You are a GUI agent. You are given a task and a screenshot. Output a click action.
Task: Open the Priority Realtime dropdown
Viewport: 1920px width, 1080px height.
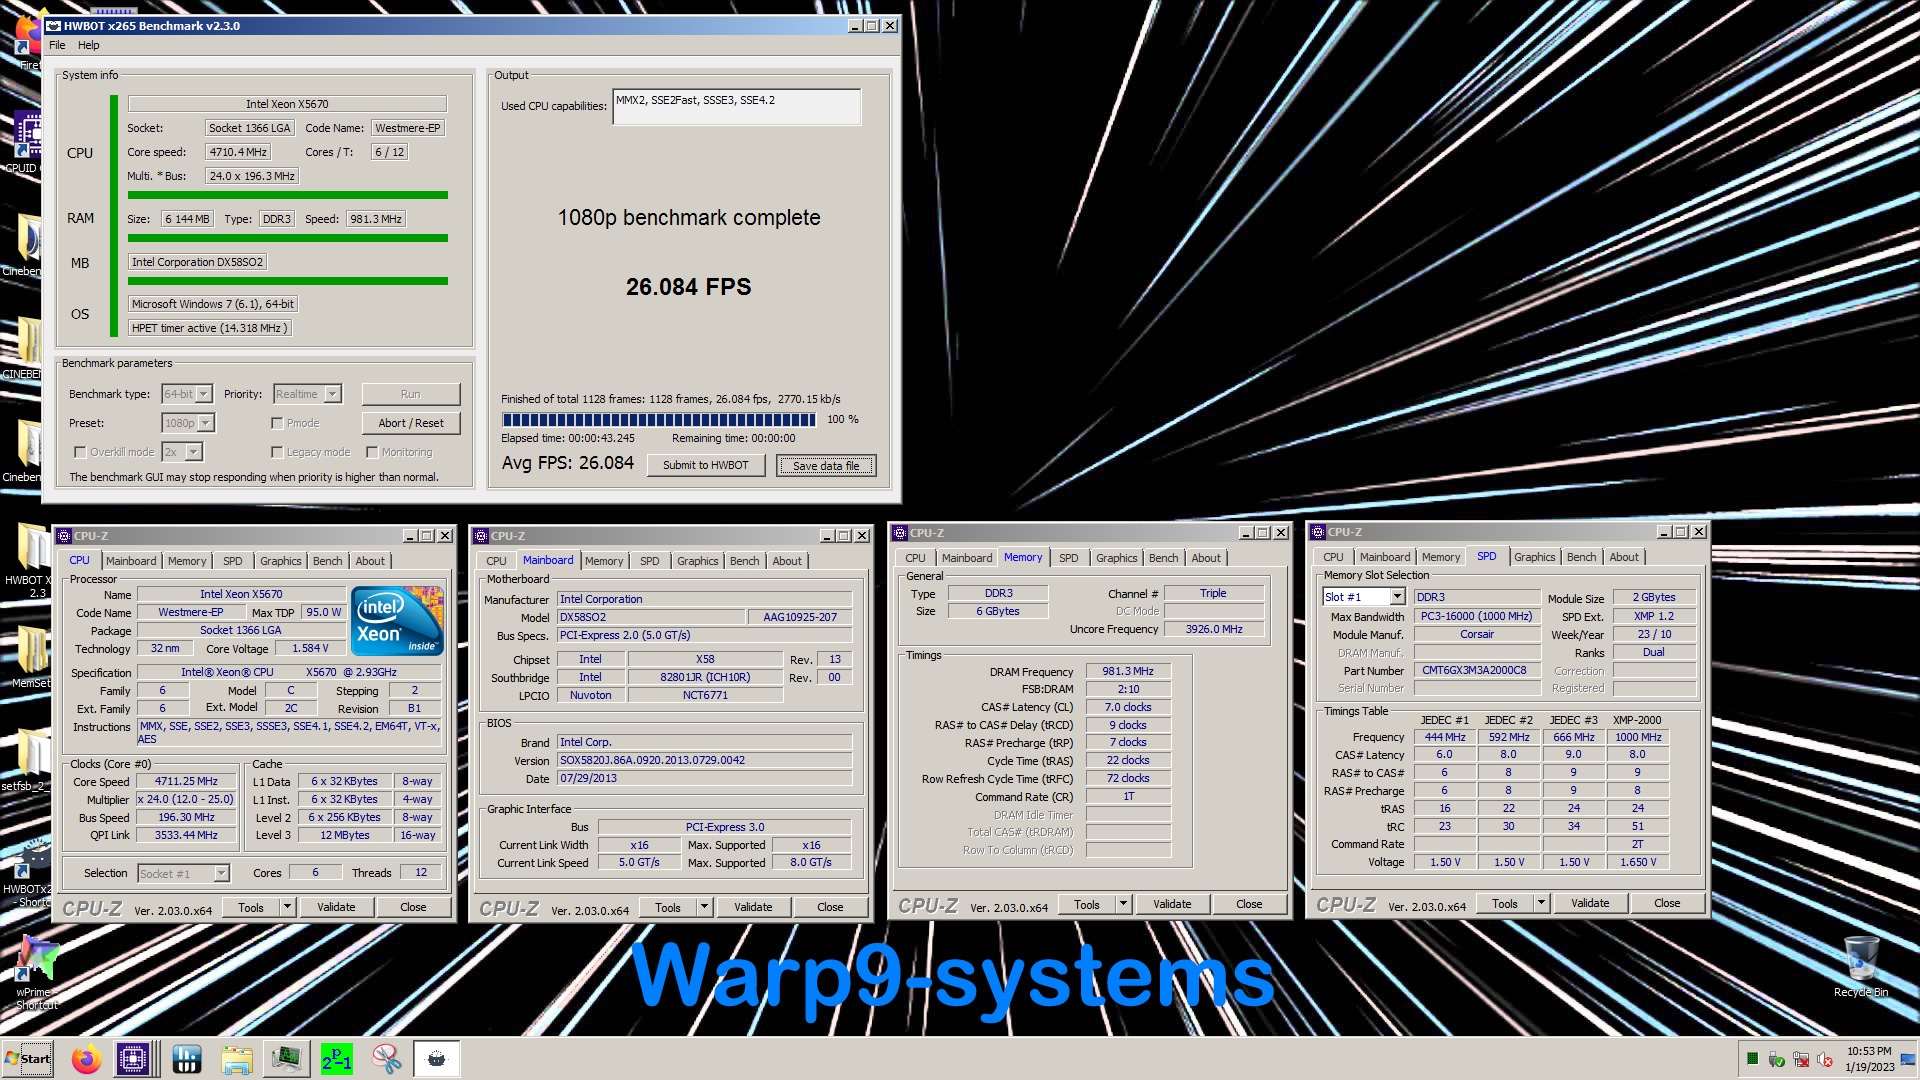click(x=307, y=394)
